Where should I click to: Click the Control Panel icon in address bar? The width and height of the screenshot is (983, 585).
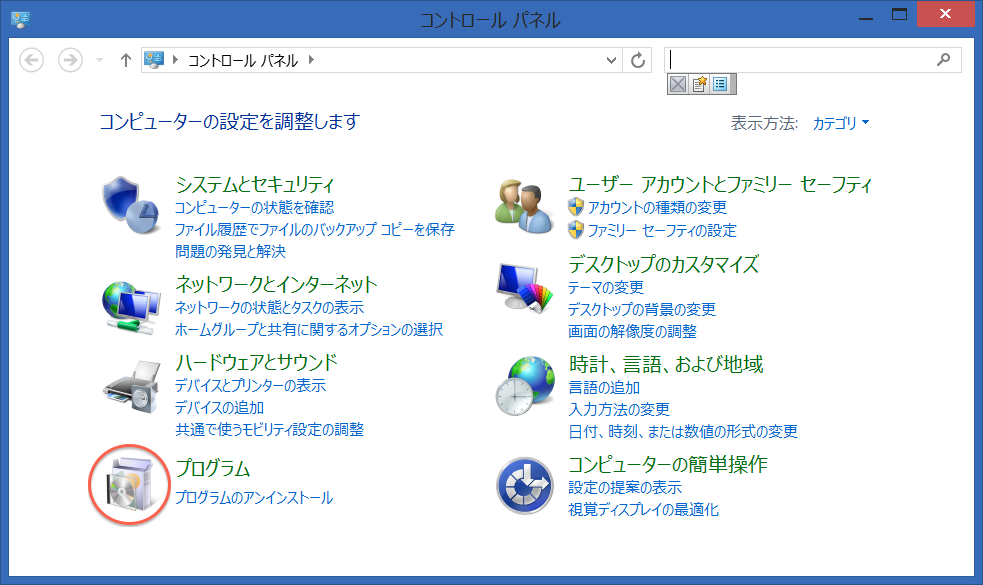coord(154,60)
